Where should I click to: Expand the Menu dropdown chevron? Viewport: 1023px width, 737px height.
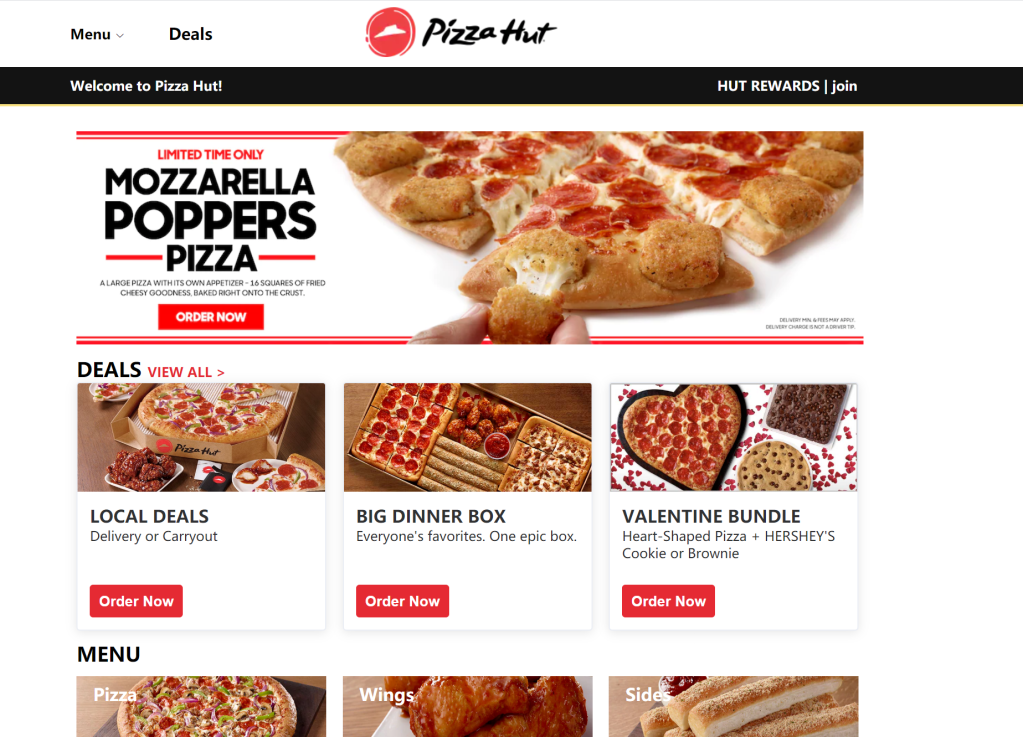pos(120,35)
